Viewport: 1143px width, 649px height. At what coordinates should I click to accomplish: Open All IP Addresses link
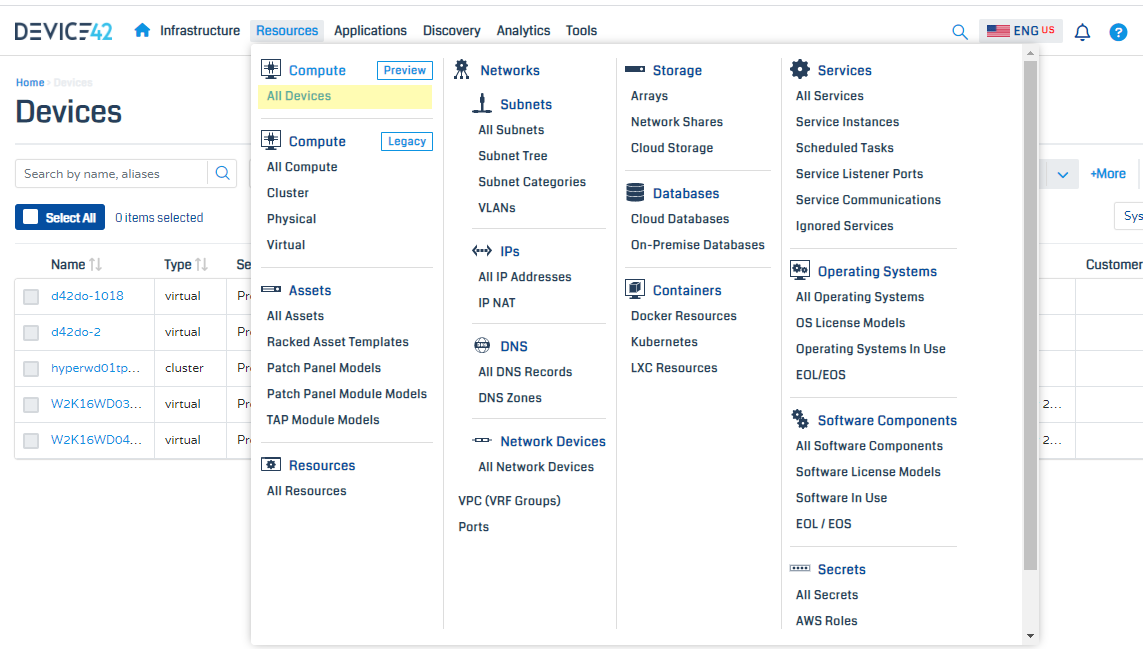click(x=525, y=277)
